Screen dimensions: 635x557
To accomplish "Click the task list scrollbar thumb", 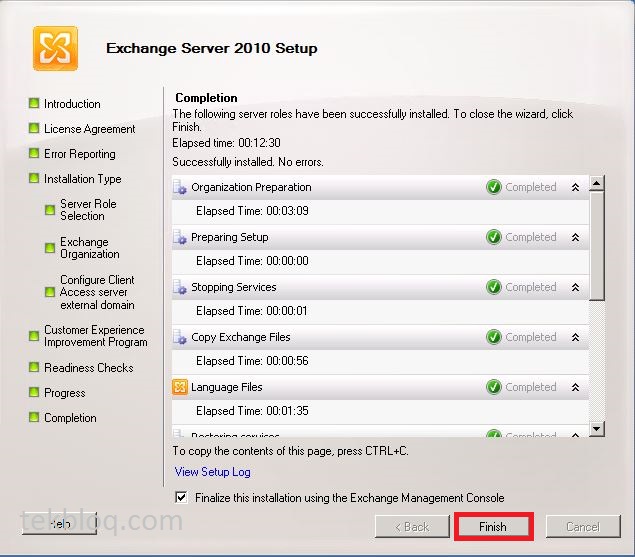I will 597,246.
